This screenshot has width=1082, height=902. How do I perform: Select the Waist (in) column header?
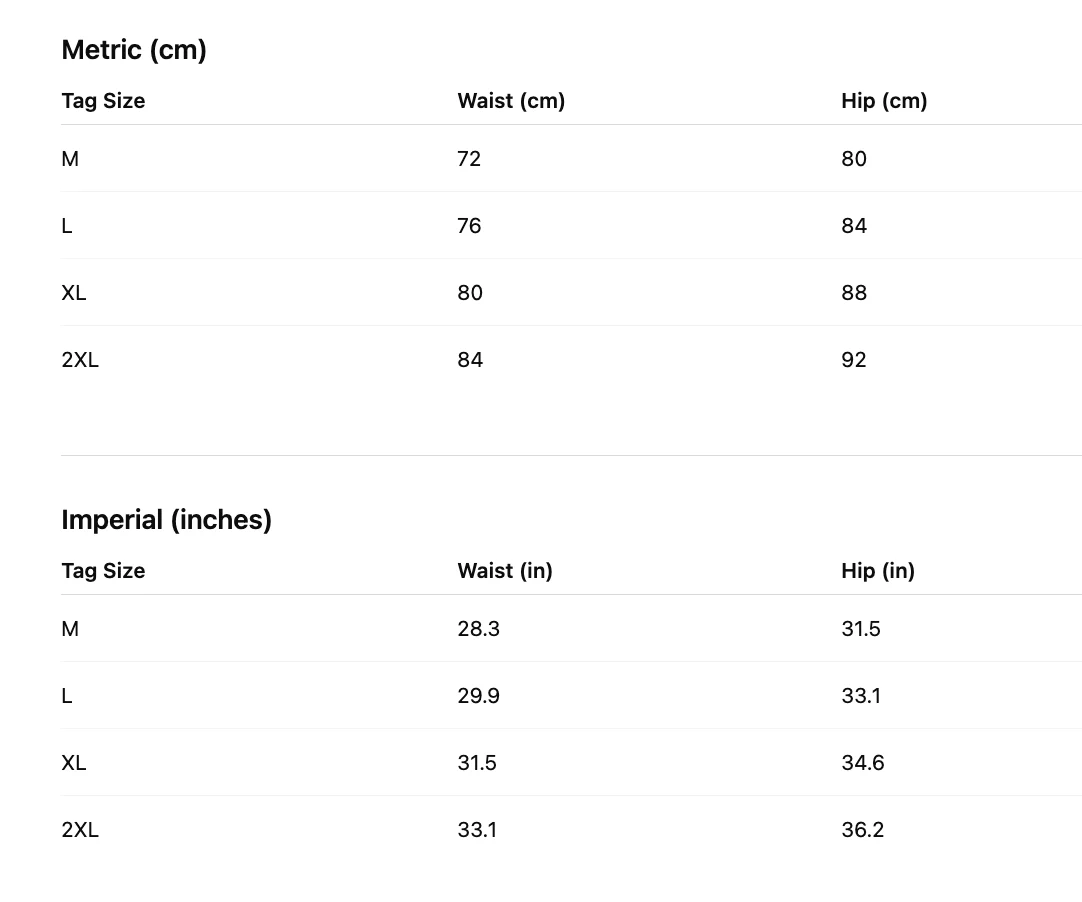pos(505,571)
